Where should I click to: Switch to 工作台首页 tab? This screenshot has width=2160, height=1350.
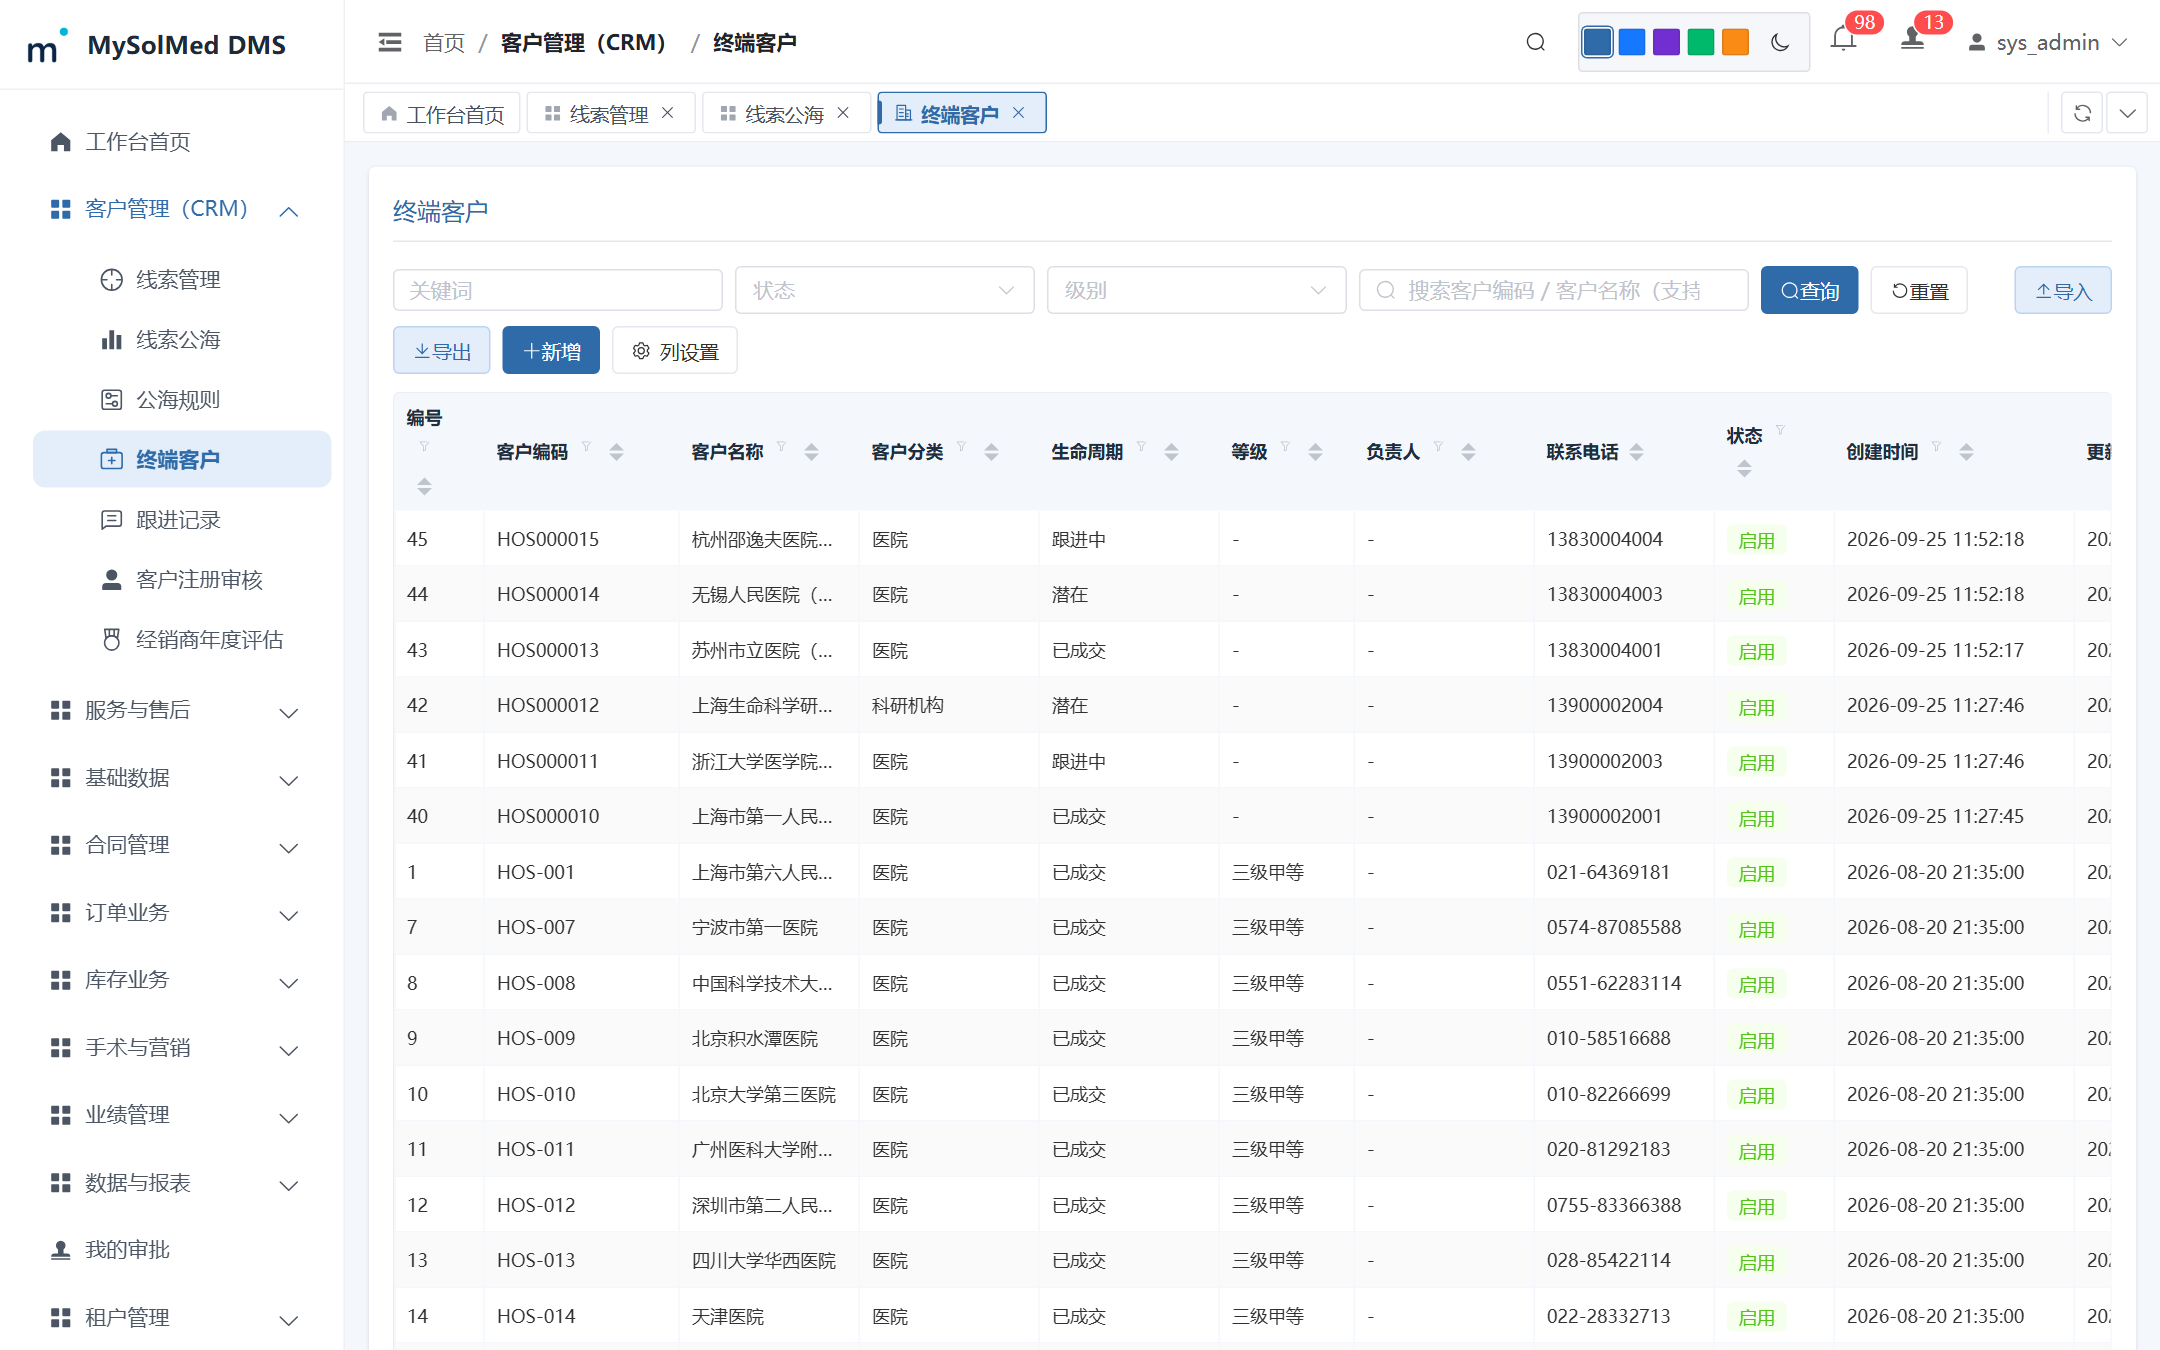click(x=442, y=114)
